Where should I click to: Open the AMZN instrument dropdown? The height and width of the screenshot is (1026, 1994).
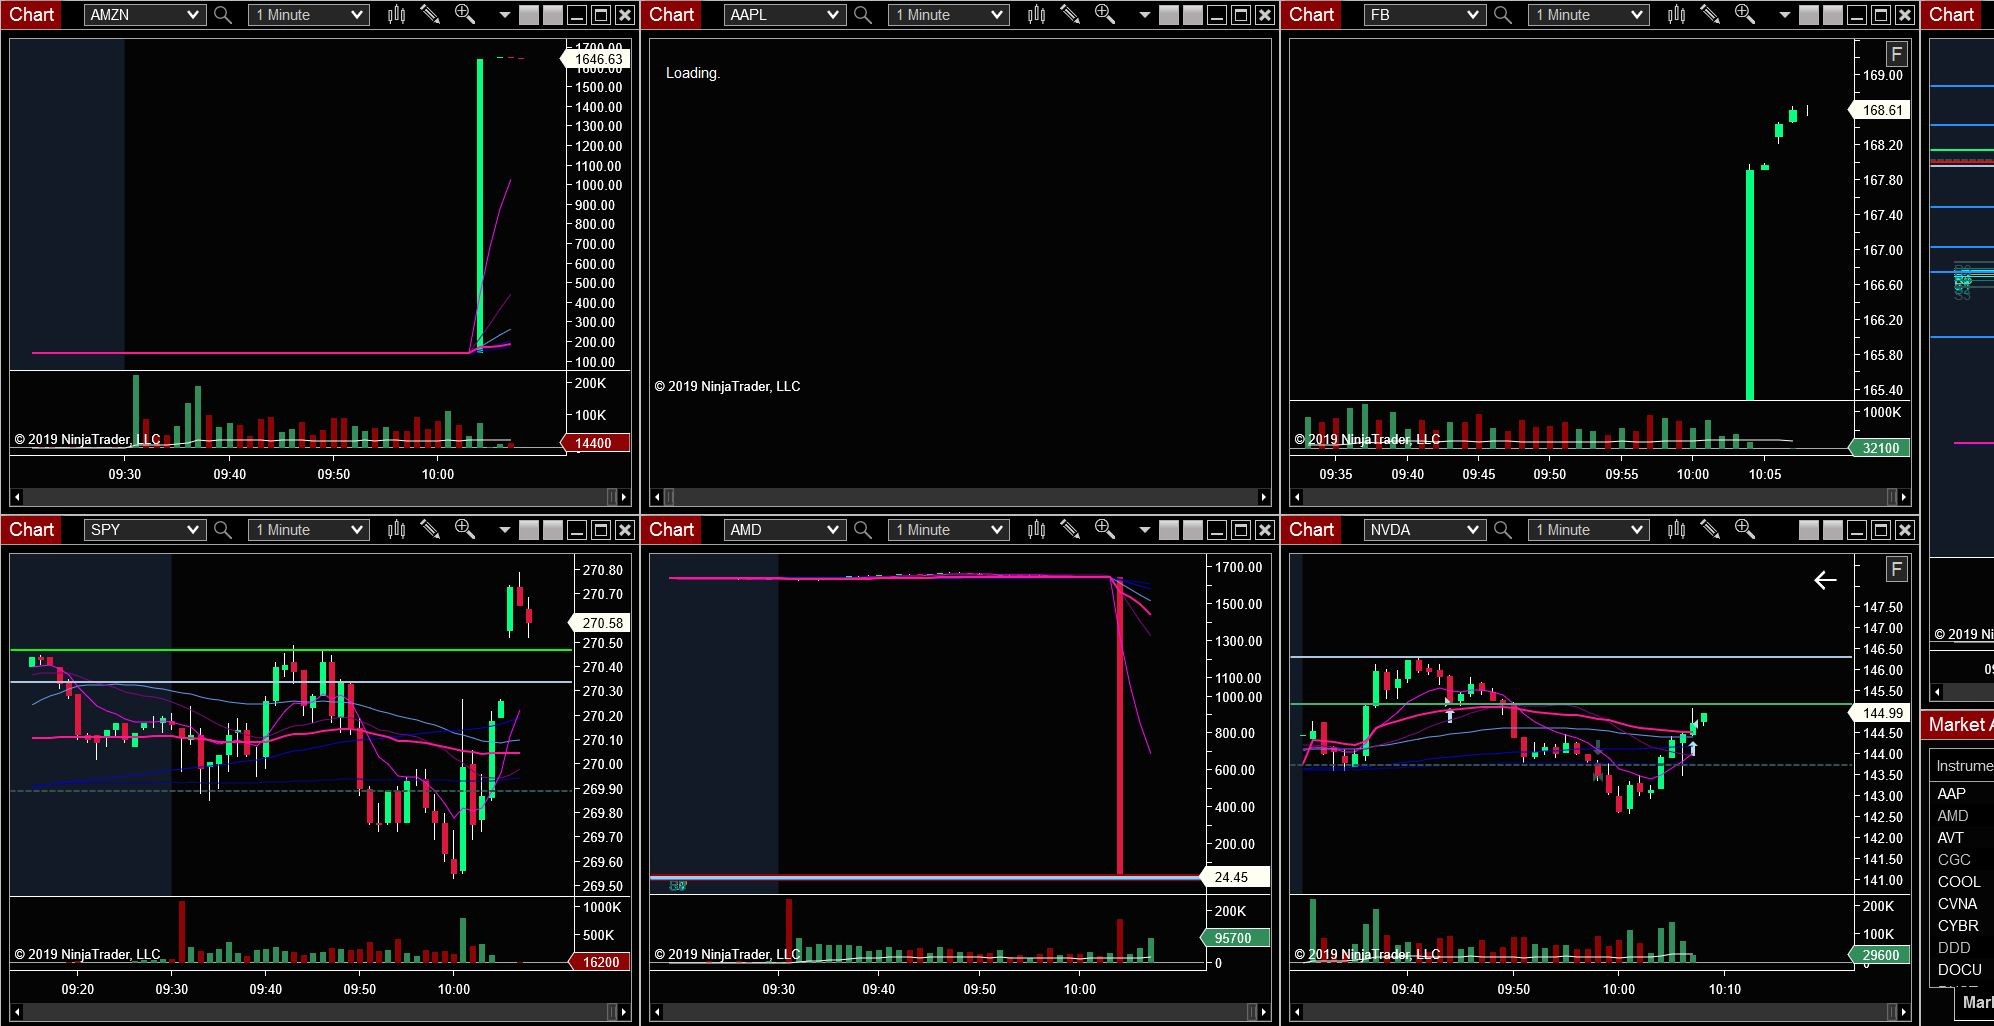click(x=145, y=15)
